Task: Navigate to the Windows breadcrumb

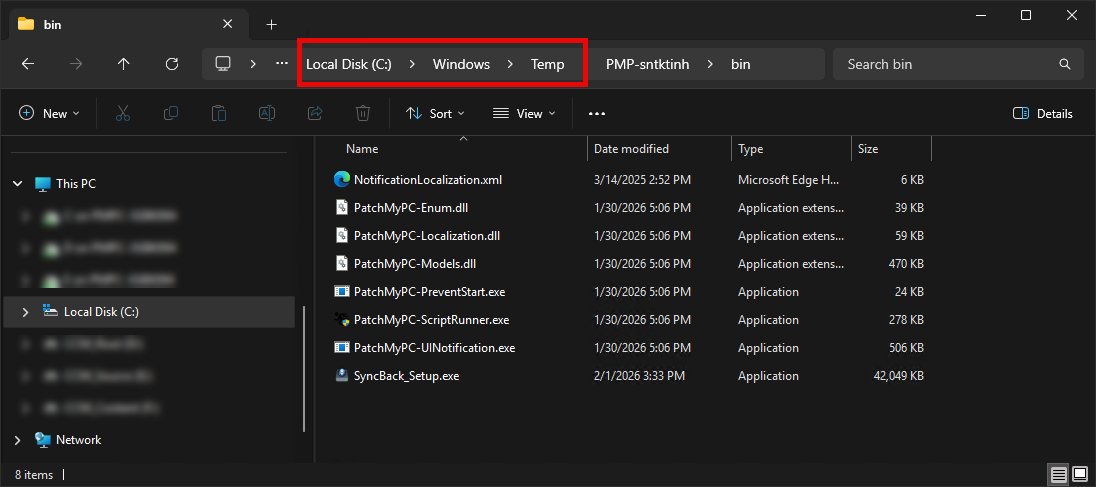Action: coord(461,64)
